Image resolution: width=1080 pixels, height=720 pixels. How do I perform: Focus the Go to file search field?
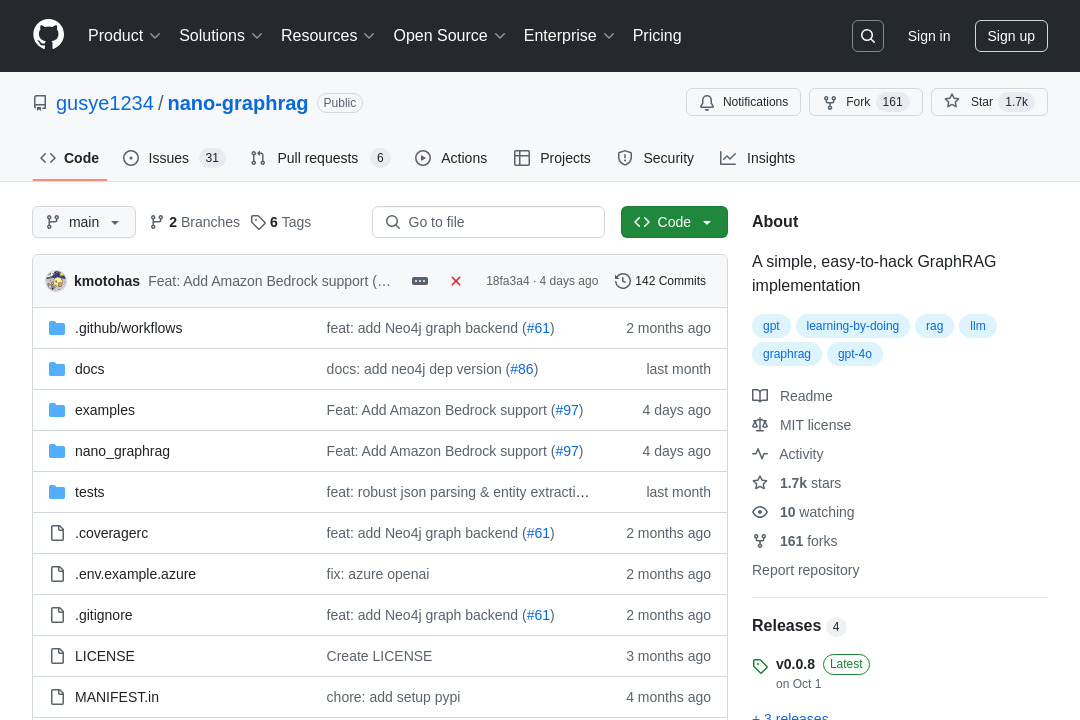point(488,222)
